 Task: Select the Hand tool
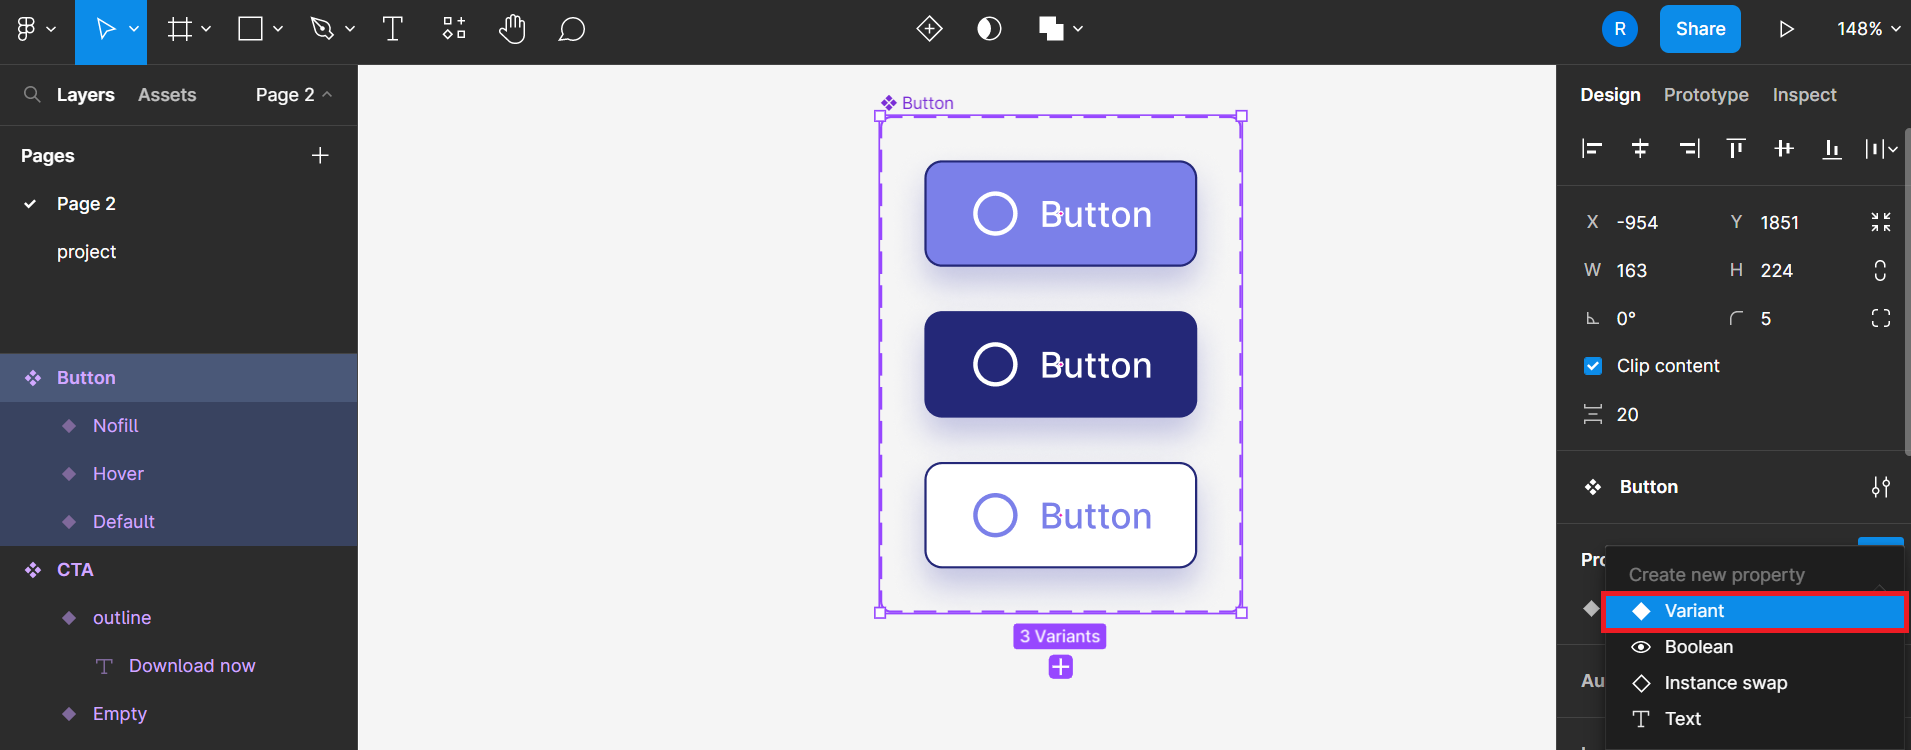[x=512, y=29]
